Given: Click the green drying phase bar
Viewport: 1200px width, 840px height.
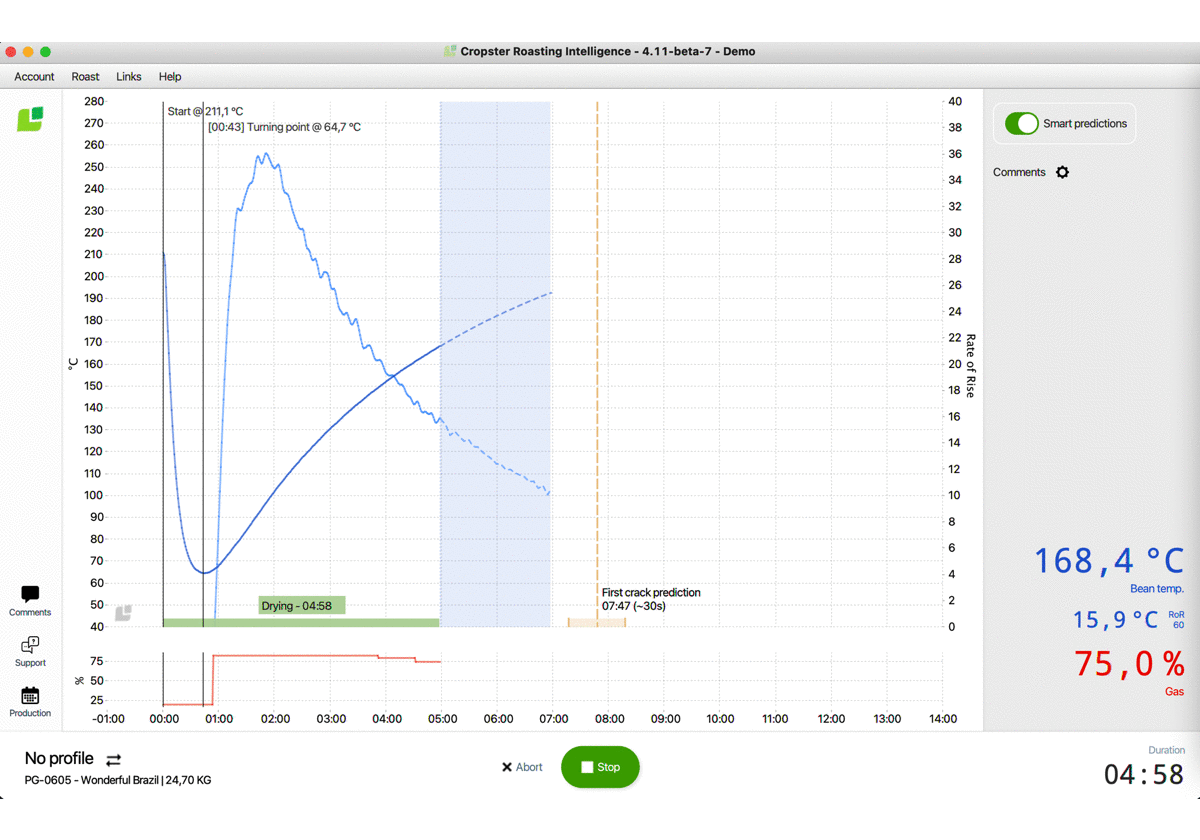Looking at the screenshot, I should click(x=301, y=623).
